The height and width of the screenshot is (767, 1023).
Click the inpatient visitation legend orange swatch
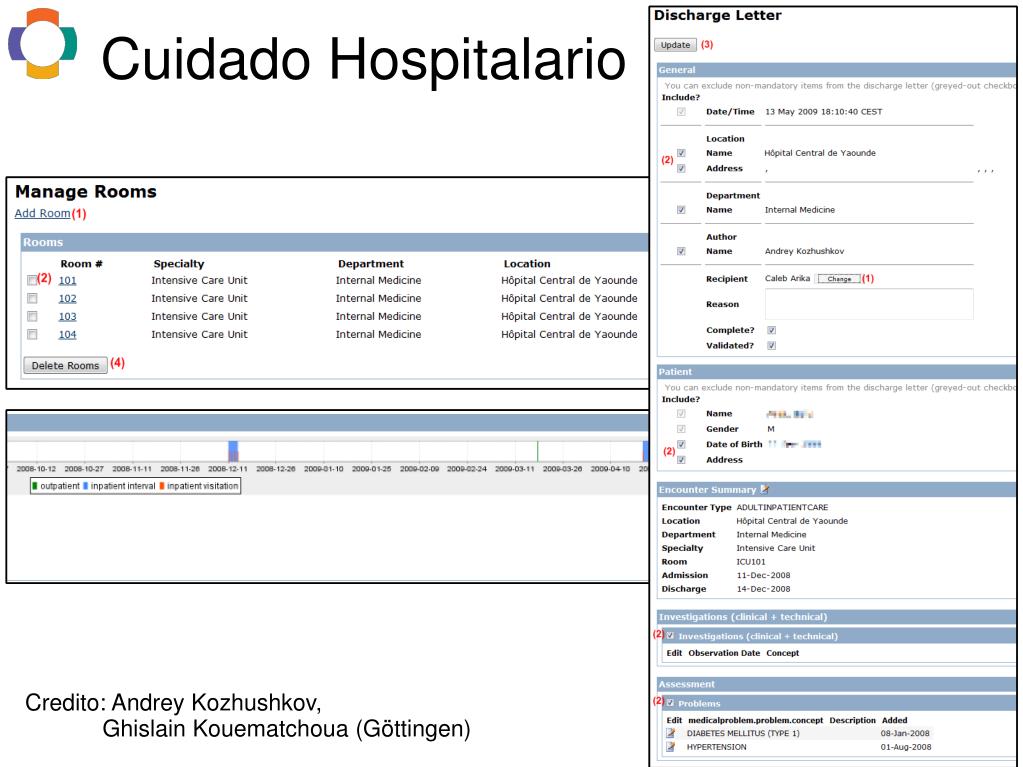tap(162, 486)
